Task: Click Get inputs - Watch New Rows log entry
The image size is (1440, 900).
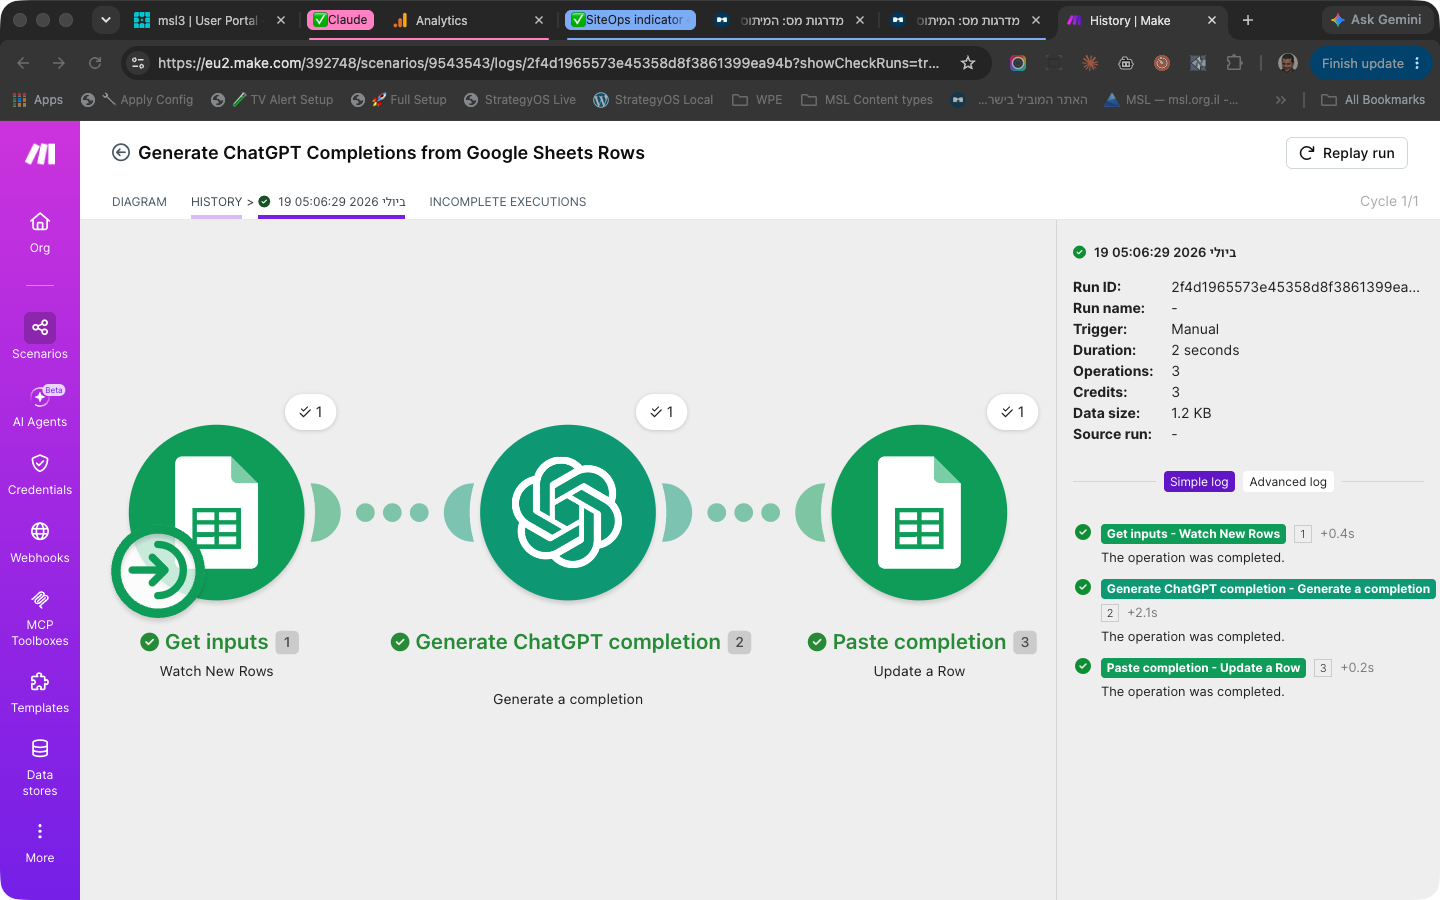Action: (1193, 534)
